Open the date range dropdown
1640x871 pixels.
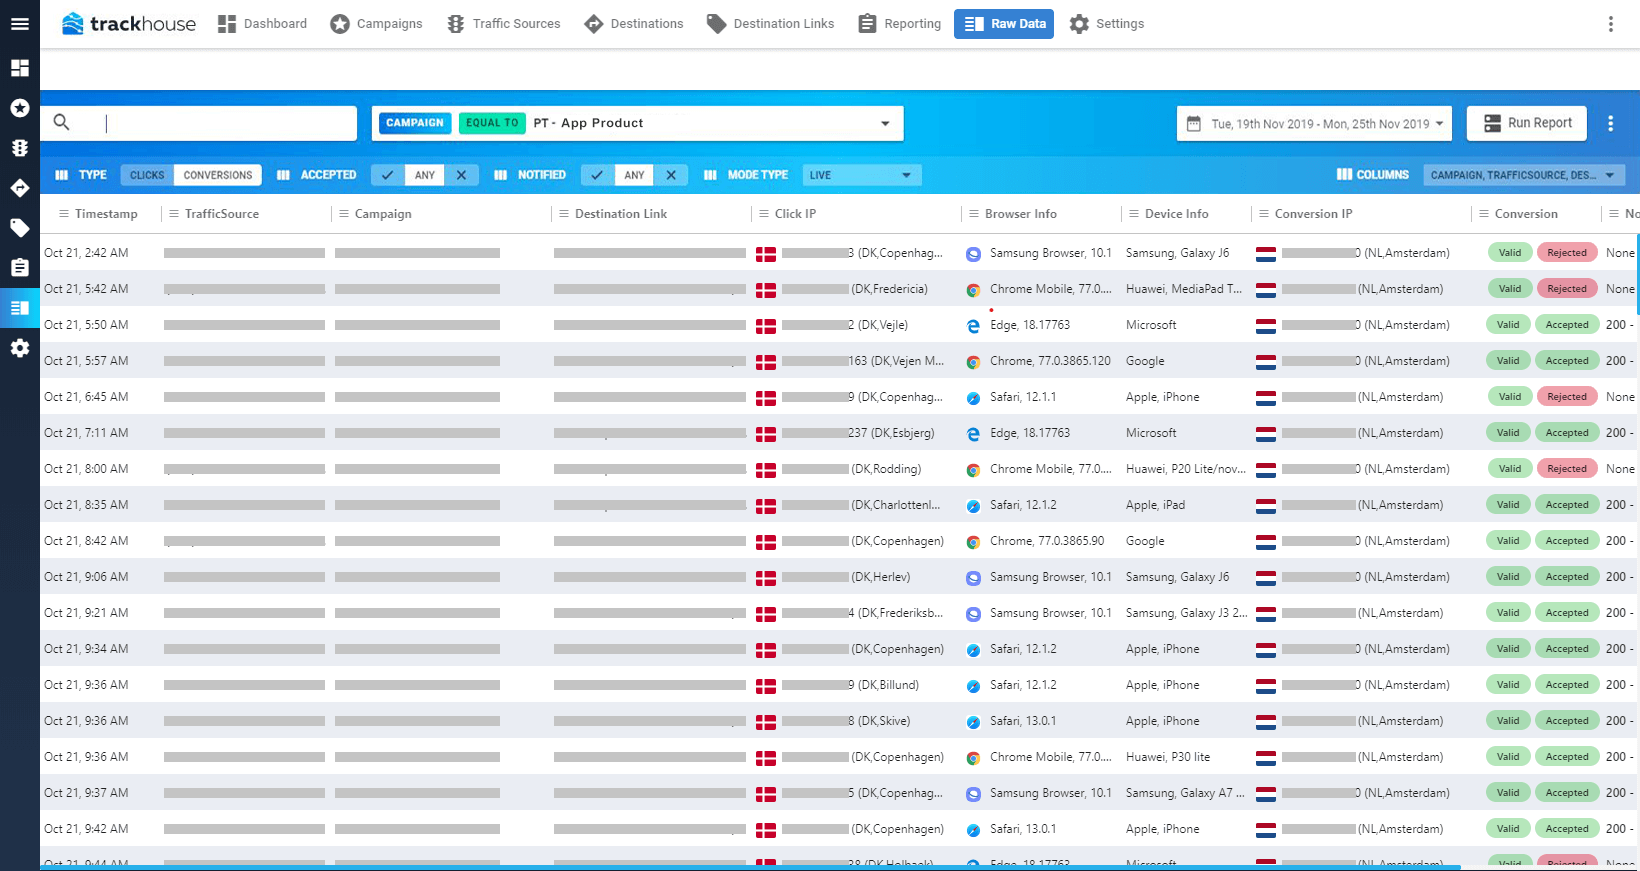pyautogui.click(x=1314, y=124)
